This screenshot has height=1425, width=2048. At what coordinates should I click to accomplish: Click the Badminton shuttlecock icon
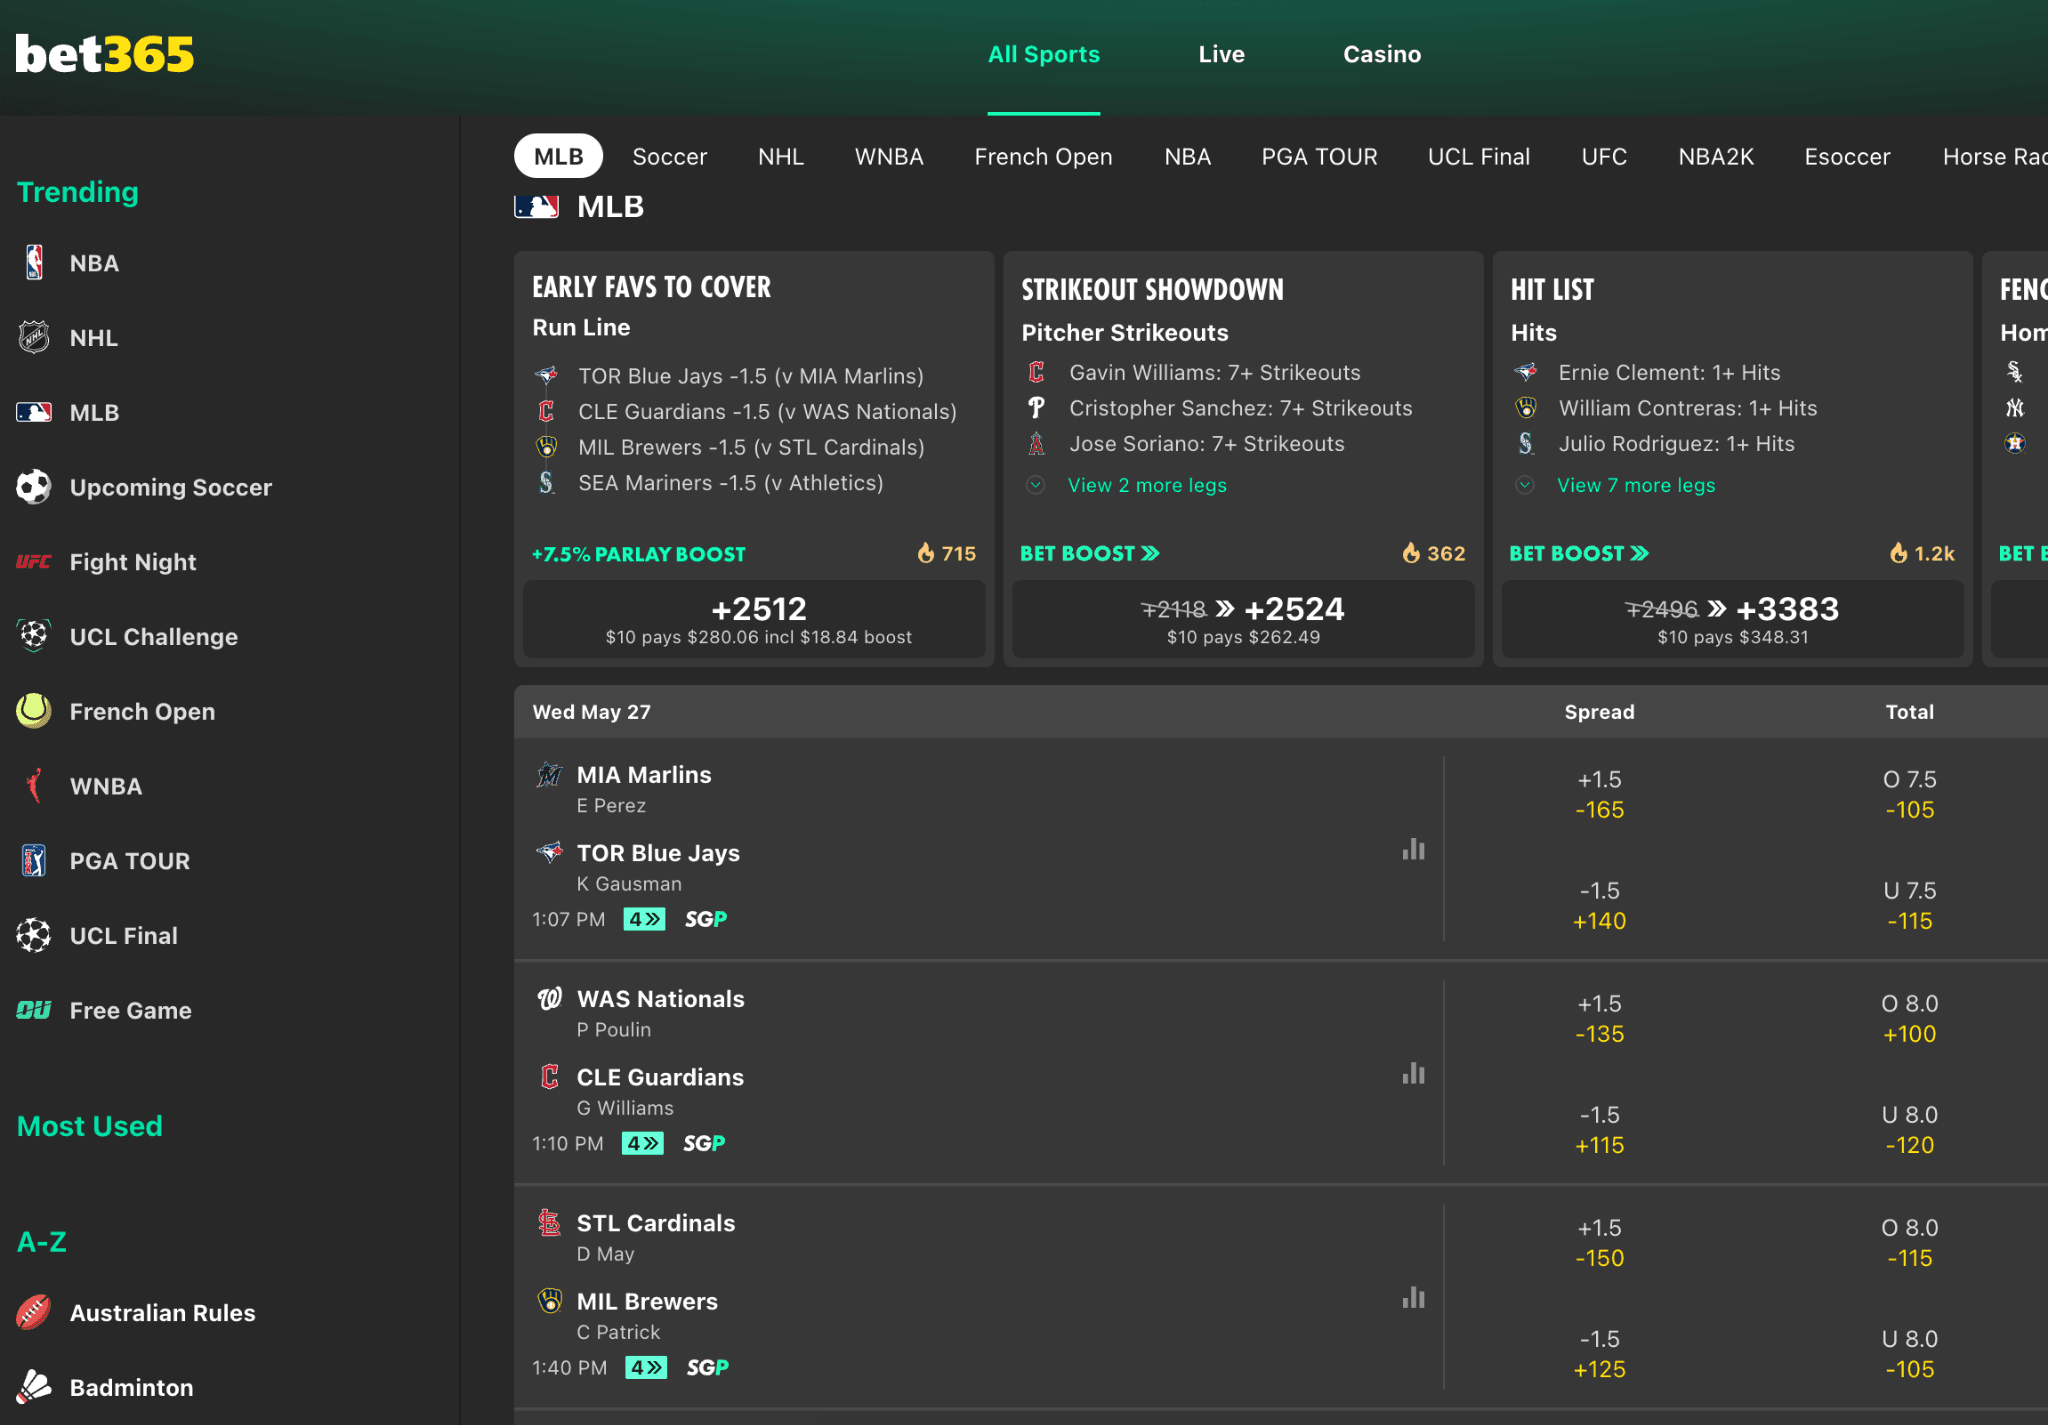(x=34, y=1387)
